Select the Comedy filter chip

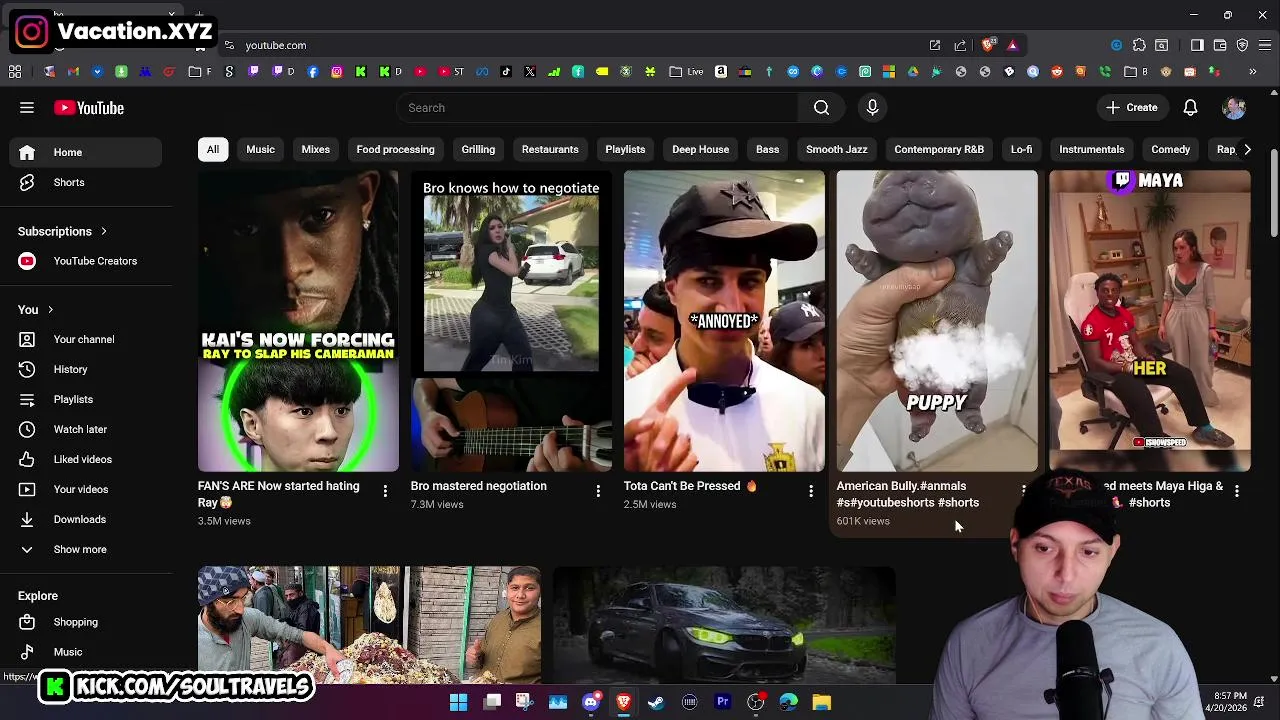point(1170,149)
